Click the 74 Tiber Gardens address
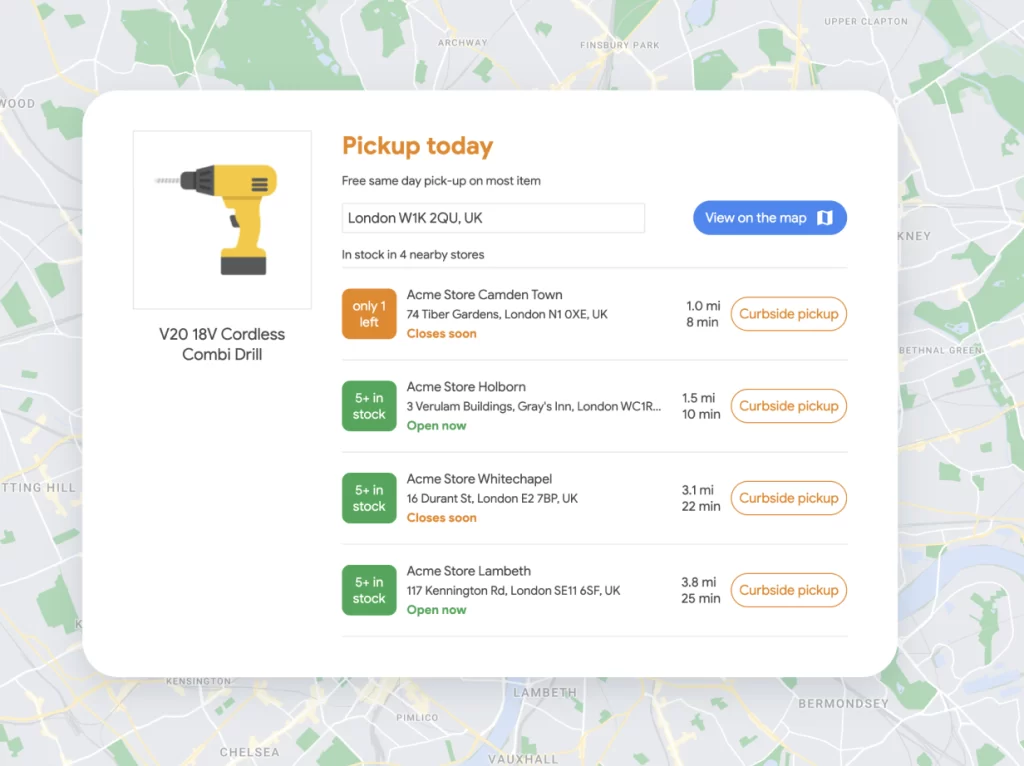 pyautogui.click(x=507, y=314)
